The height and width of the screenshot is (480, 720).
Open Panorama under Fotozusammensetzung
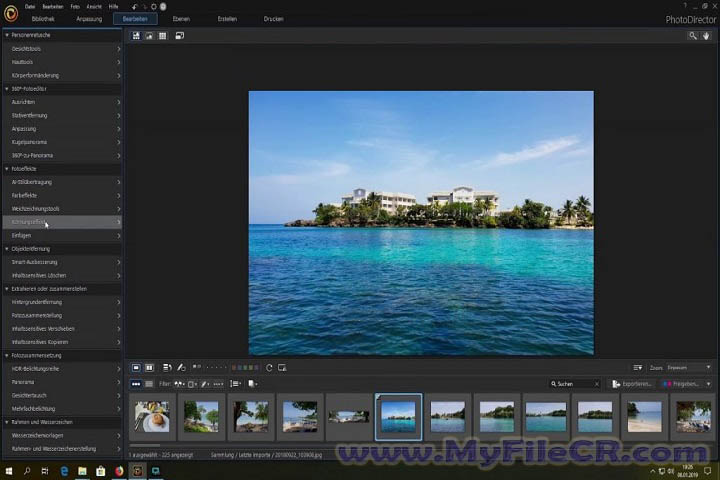click(62, 382)
